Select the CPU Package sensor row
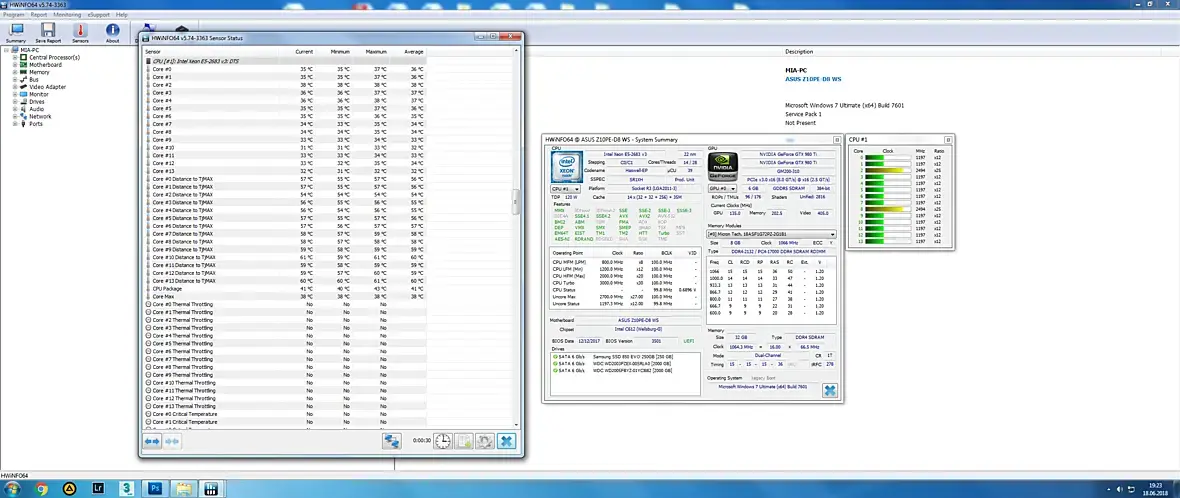Viewport: 1180px width, 498px height. click(284, 289)
